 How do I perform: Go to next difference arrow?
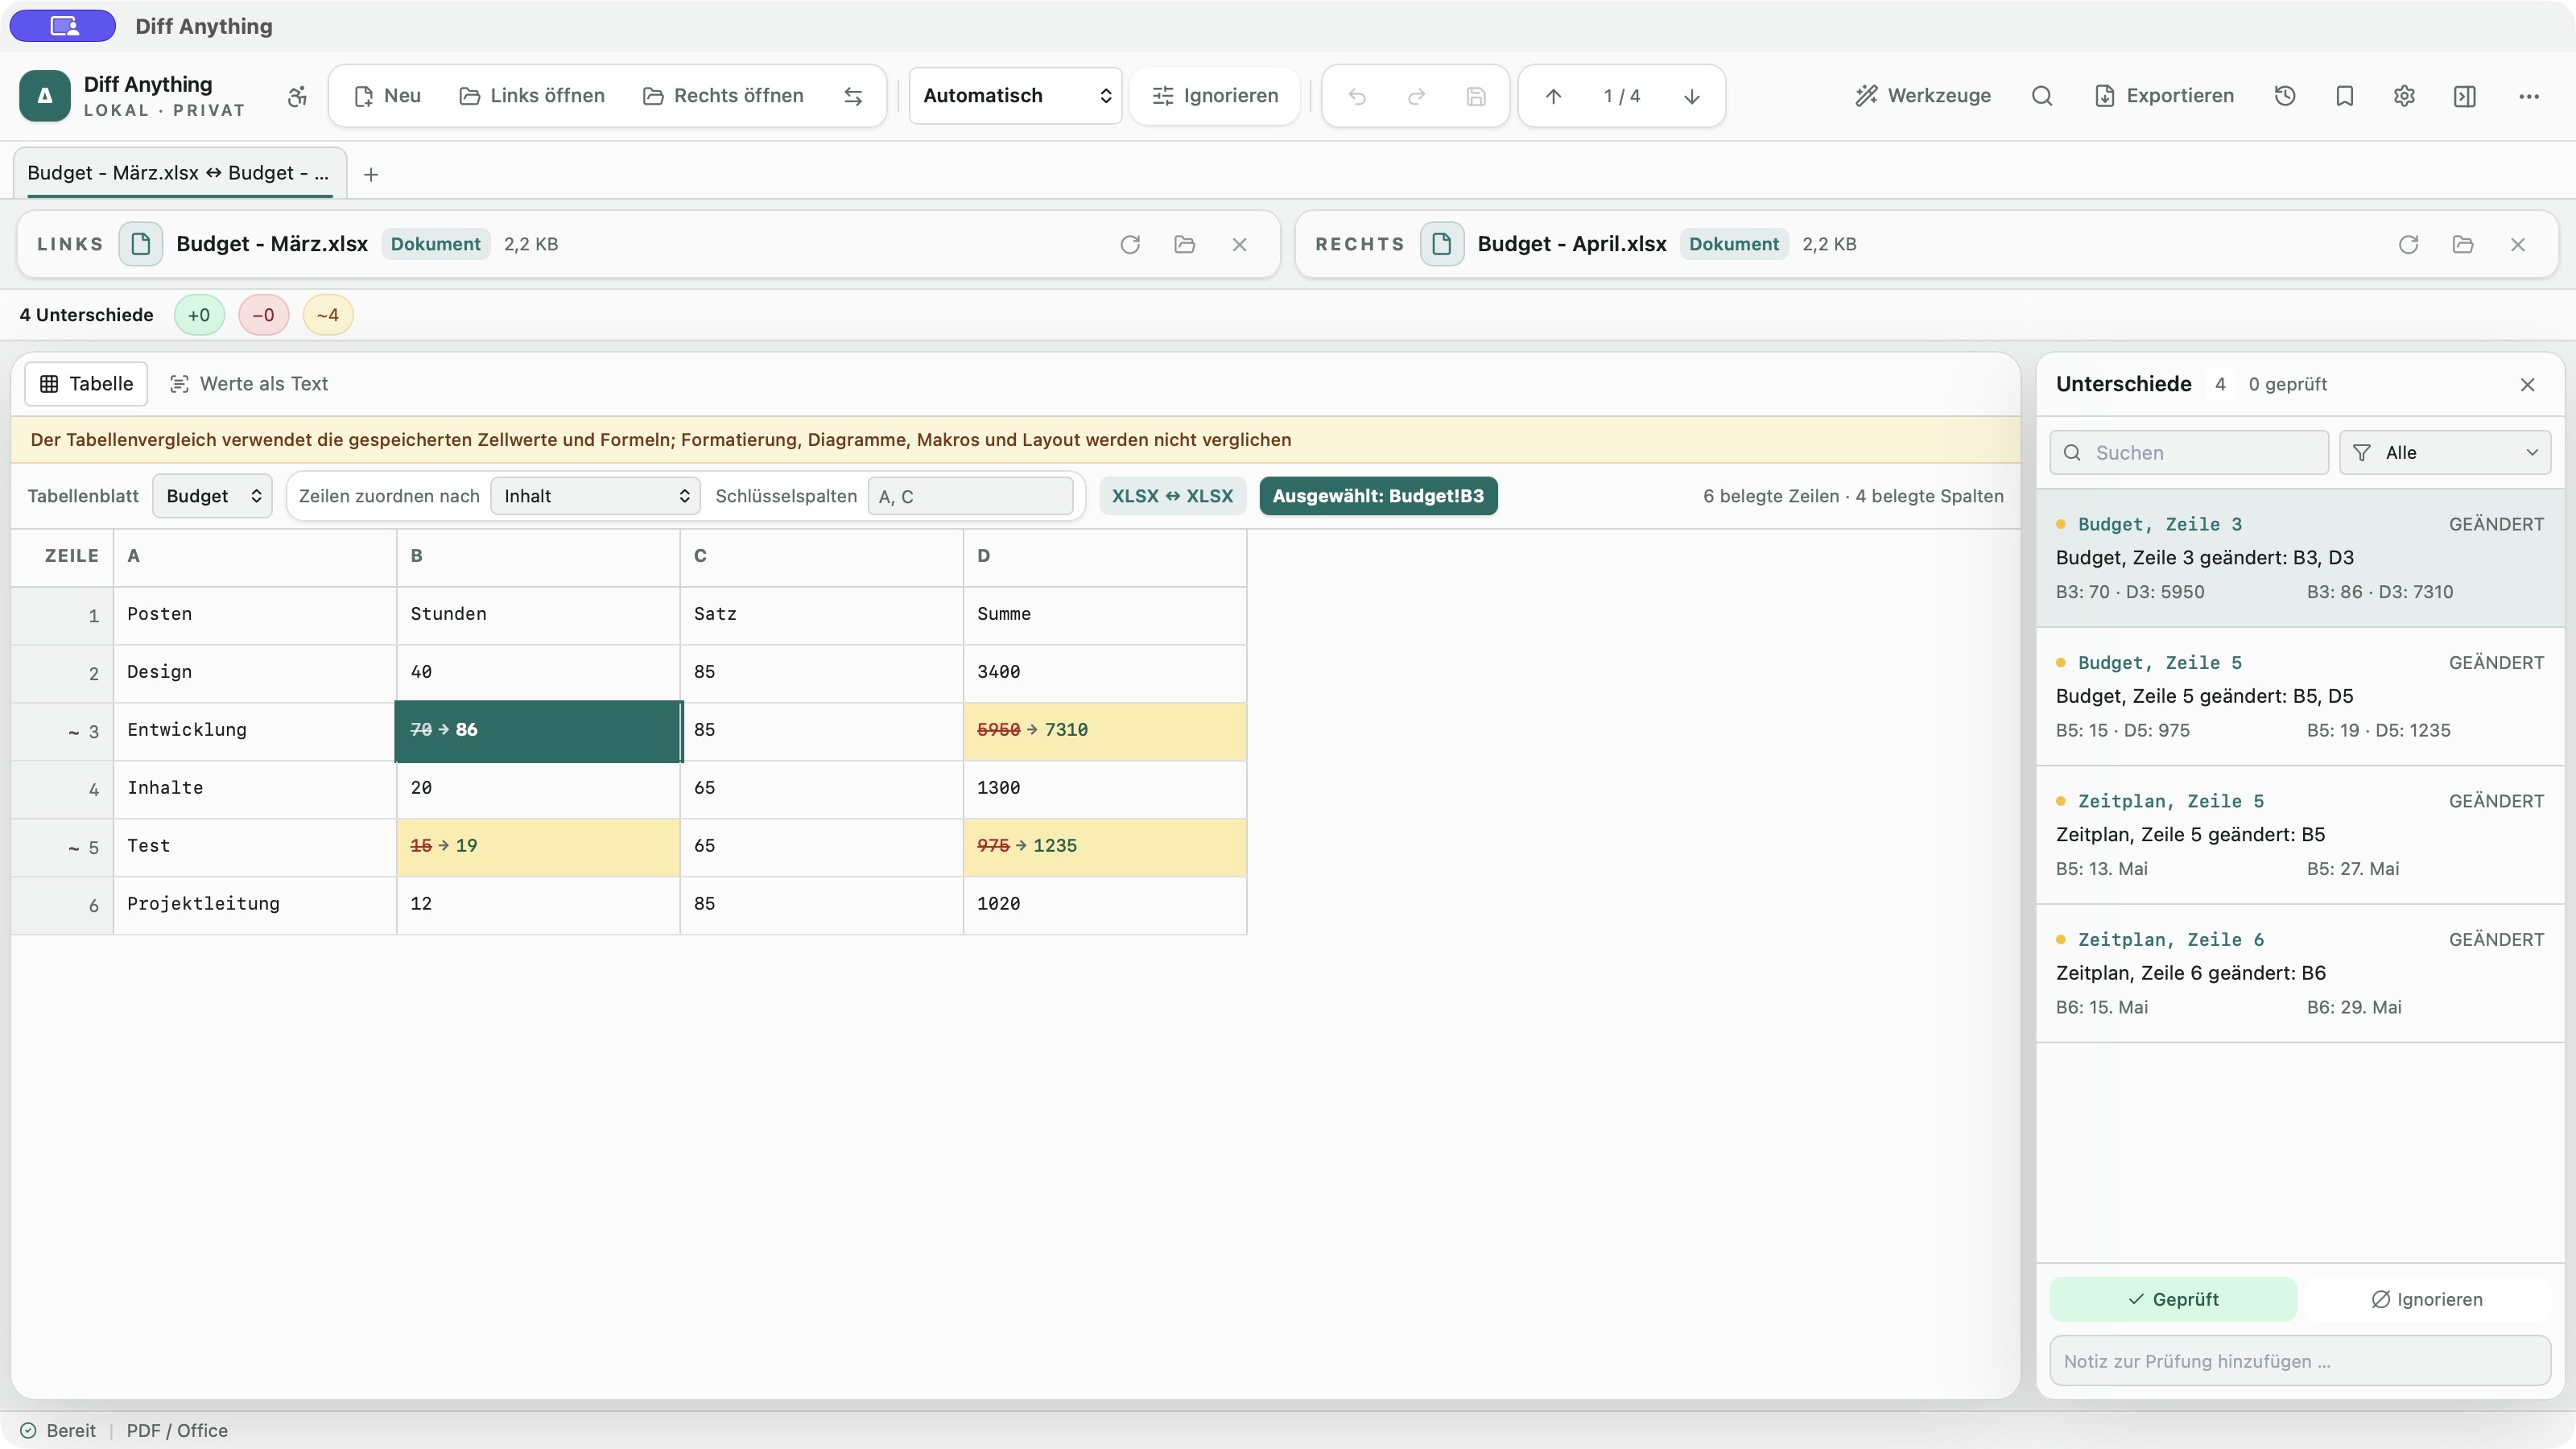tap(1692, 96)
